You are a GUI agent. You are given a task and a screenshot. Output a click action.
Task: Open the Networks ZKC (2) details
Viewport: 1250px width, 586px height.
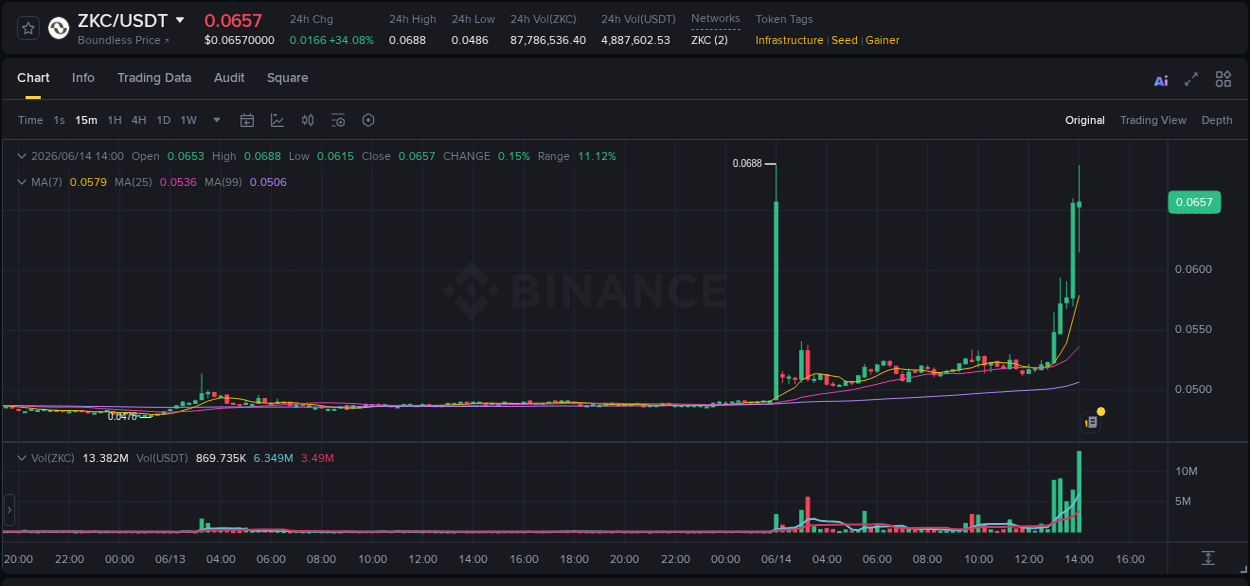pos(709,40)
